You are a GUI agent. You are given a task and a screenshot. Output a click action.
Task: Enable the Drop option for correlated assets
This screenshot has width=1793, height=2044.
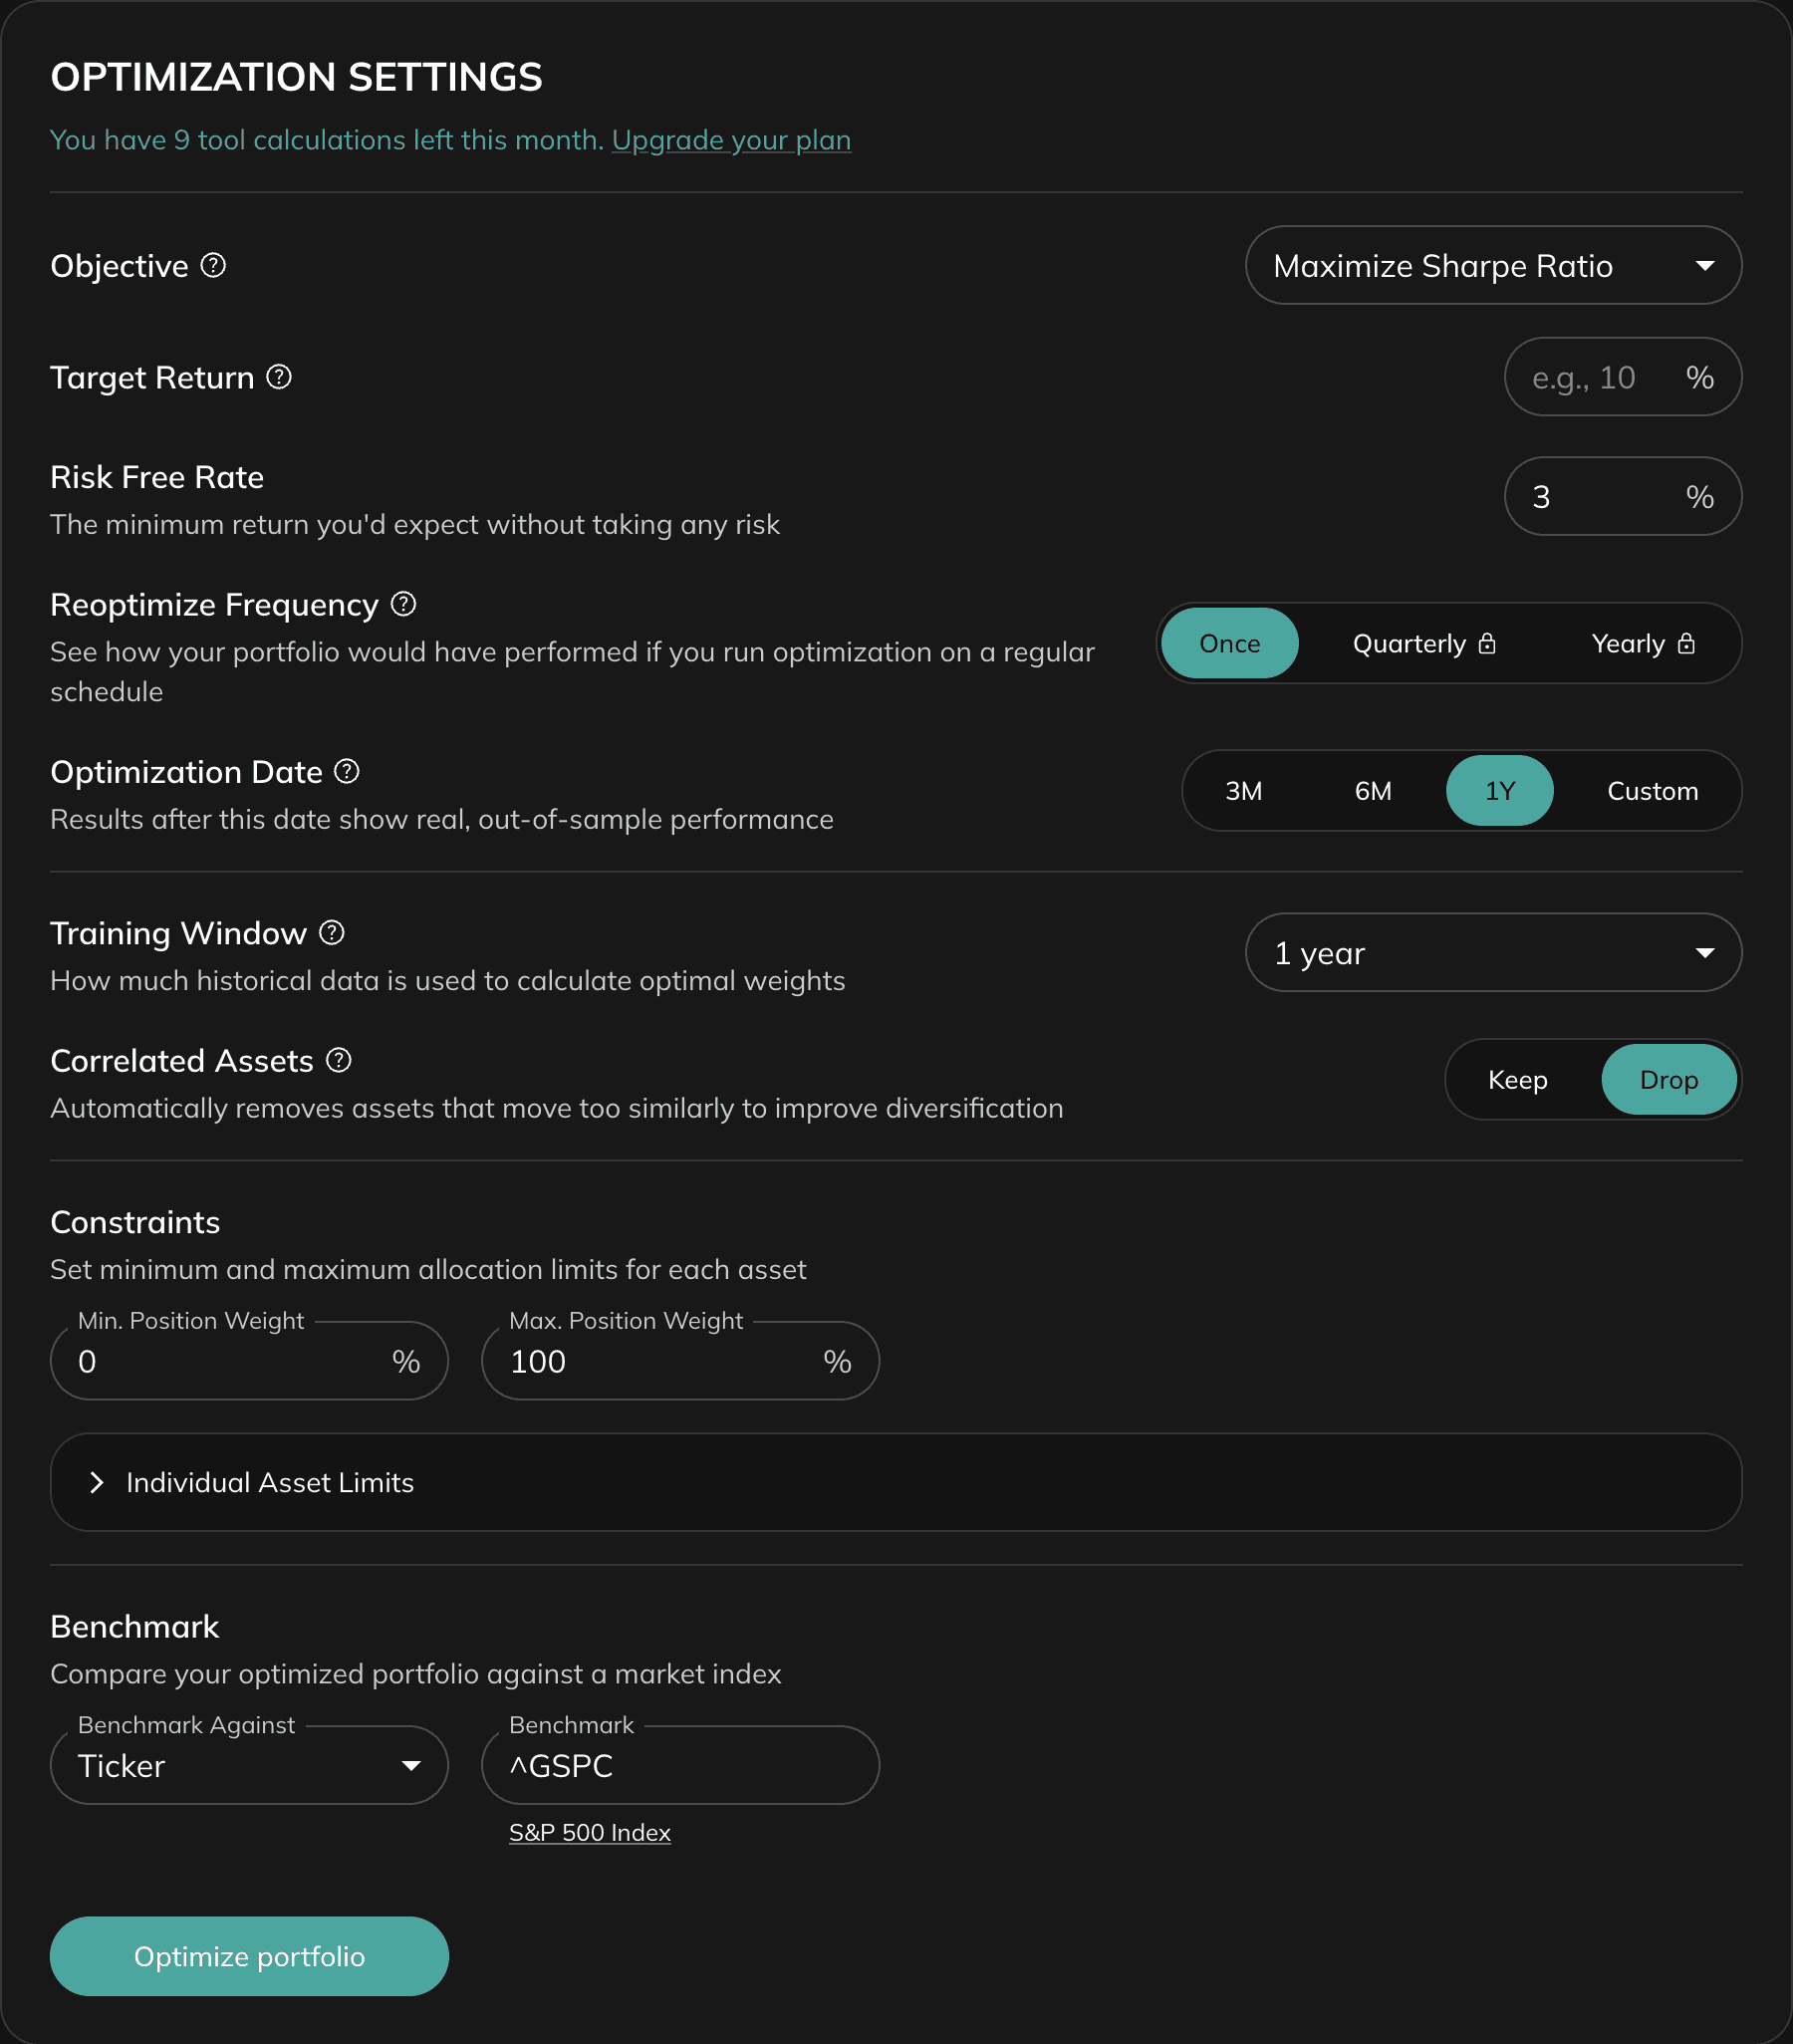point(1668,1079)
